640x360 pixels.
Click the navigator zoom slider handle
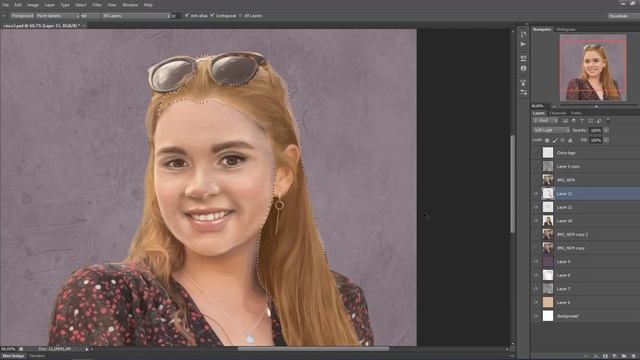[x=596, y=107]
